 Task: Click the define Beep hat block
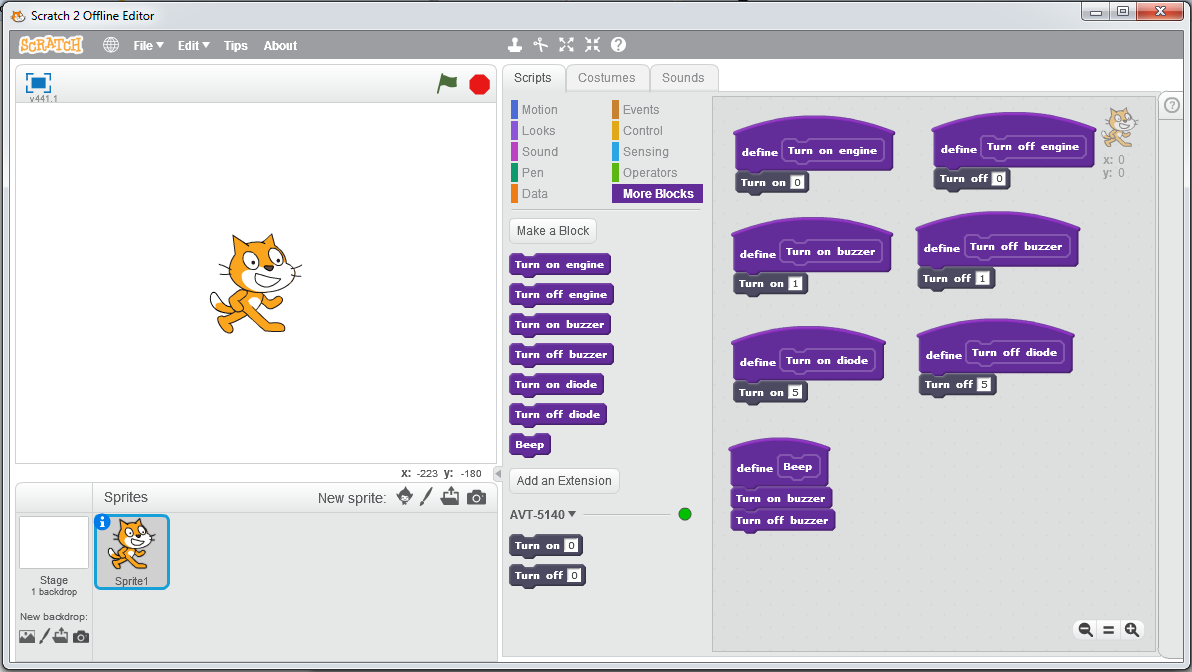(779, 464)
